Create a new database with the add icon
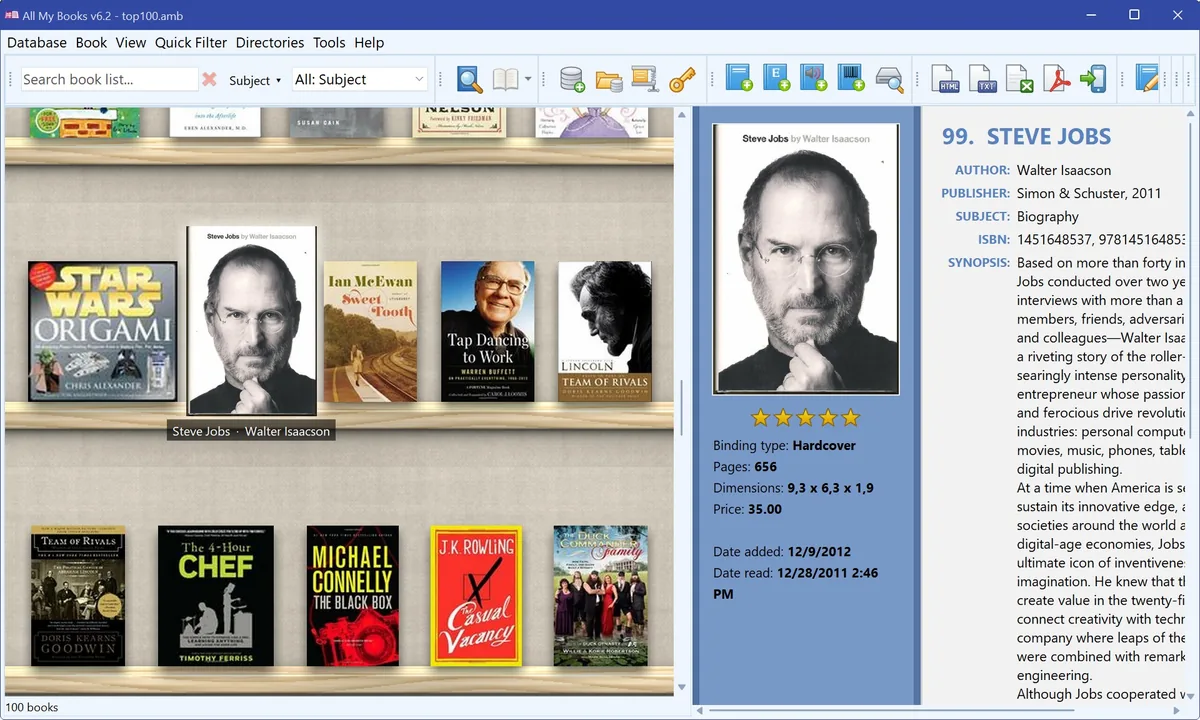This screenshot has width=1200, height=720. (572, 79)
